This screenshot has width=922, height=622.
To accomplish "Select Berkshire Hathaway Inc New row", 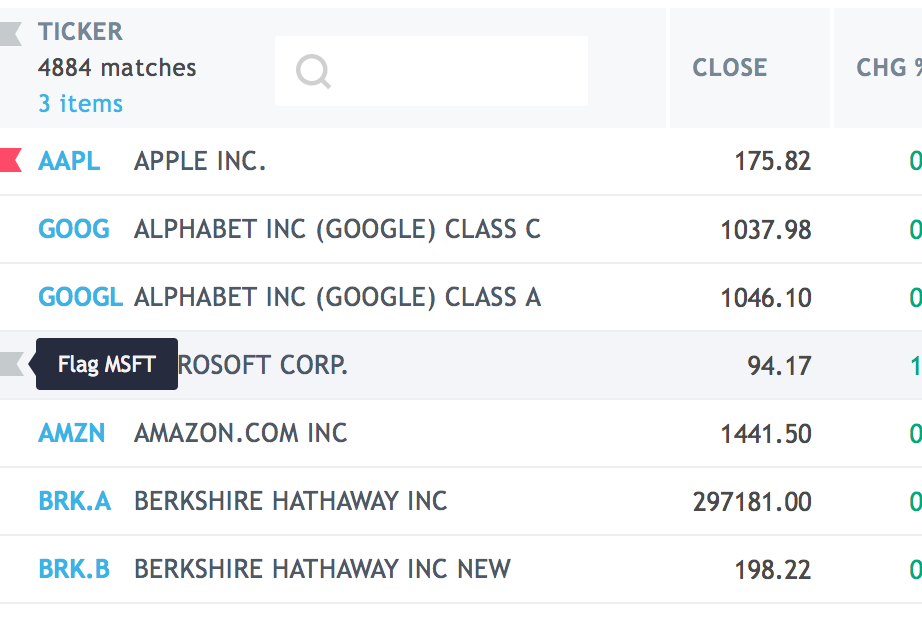I will coord(461,569).
